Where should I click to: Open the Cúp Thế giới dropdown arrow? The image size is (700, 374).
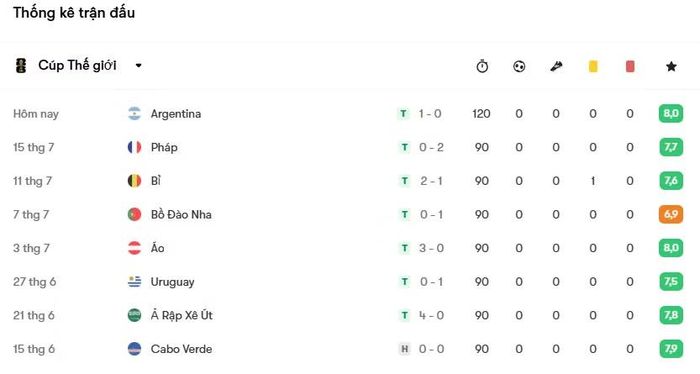click(x=138, y=66)
